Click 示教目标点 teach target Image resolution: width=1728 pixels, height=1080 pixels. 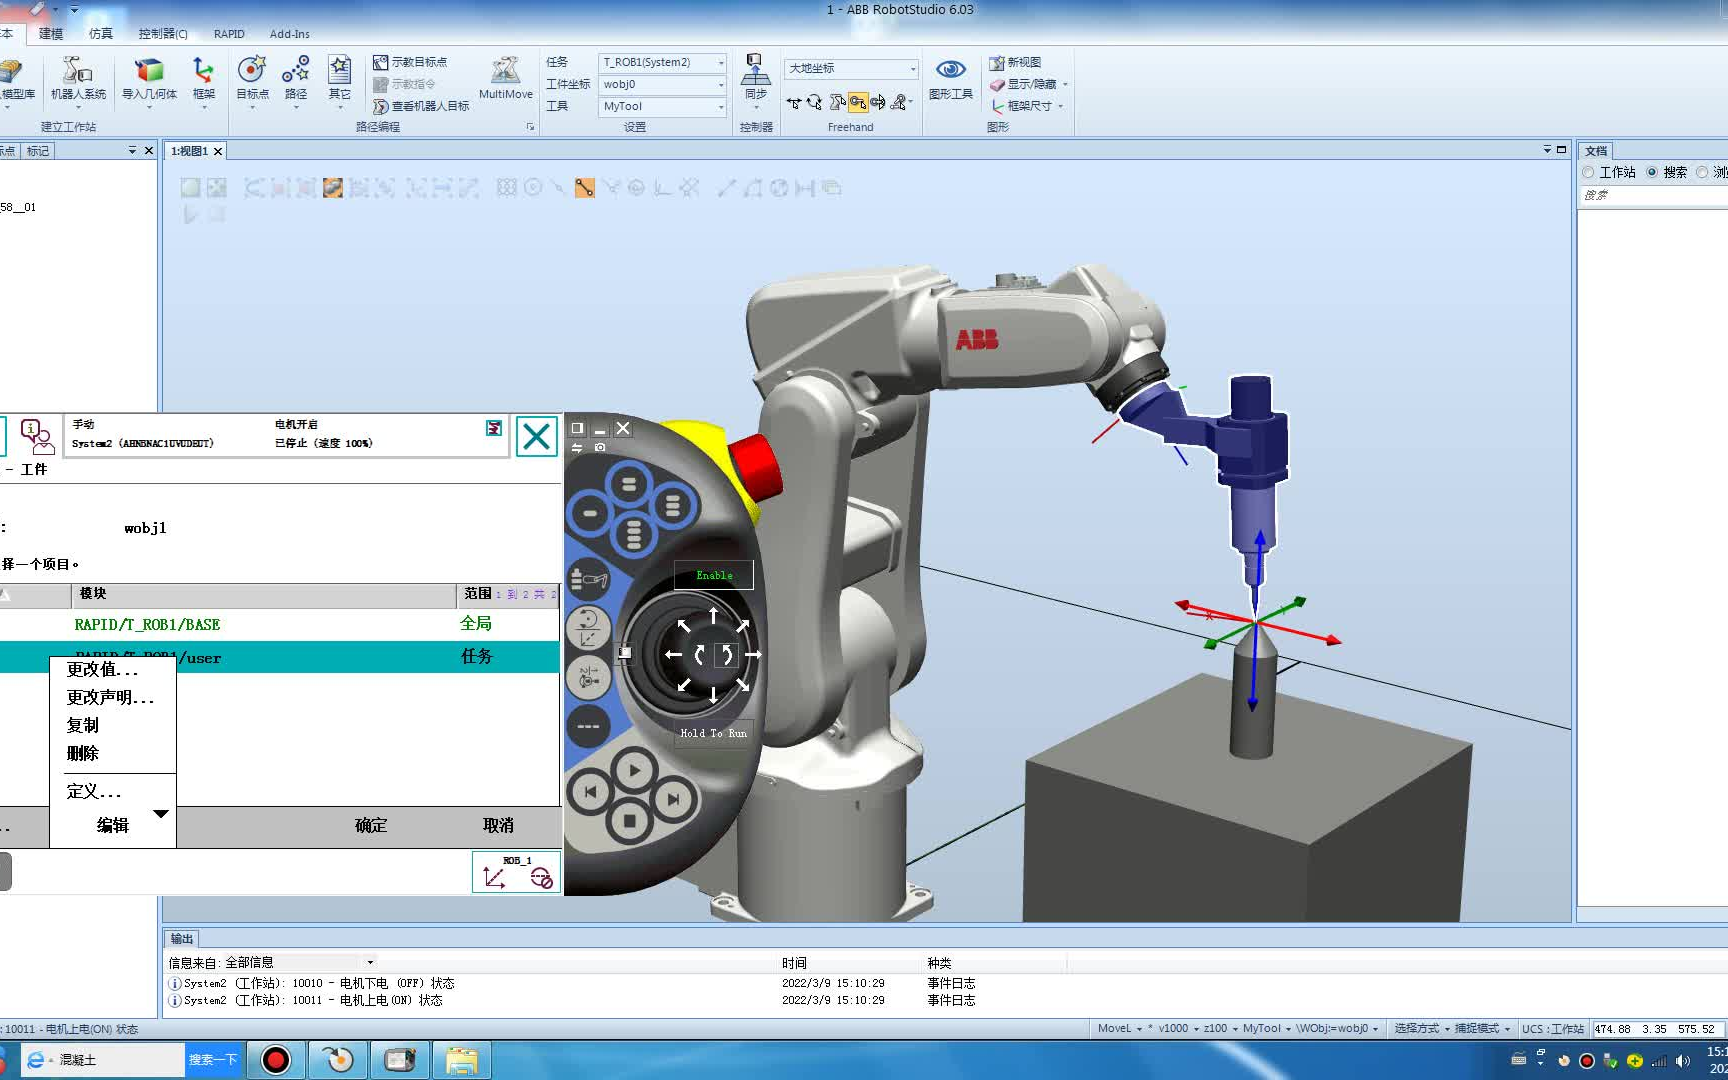[x=410, y=62]
